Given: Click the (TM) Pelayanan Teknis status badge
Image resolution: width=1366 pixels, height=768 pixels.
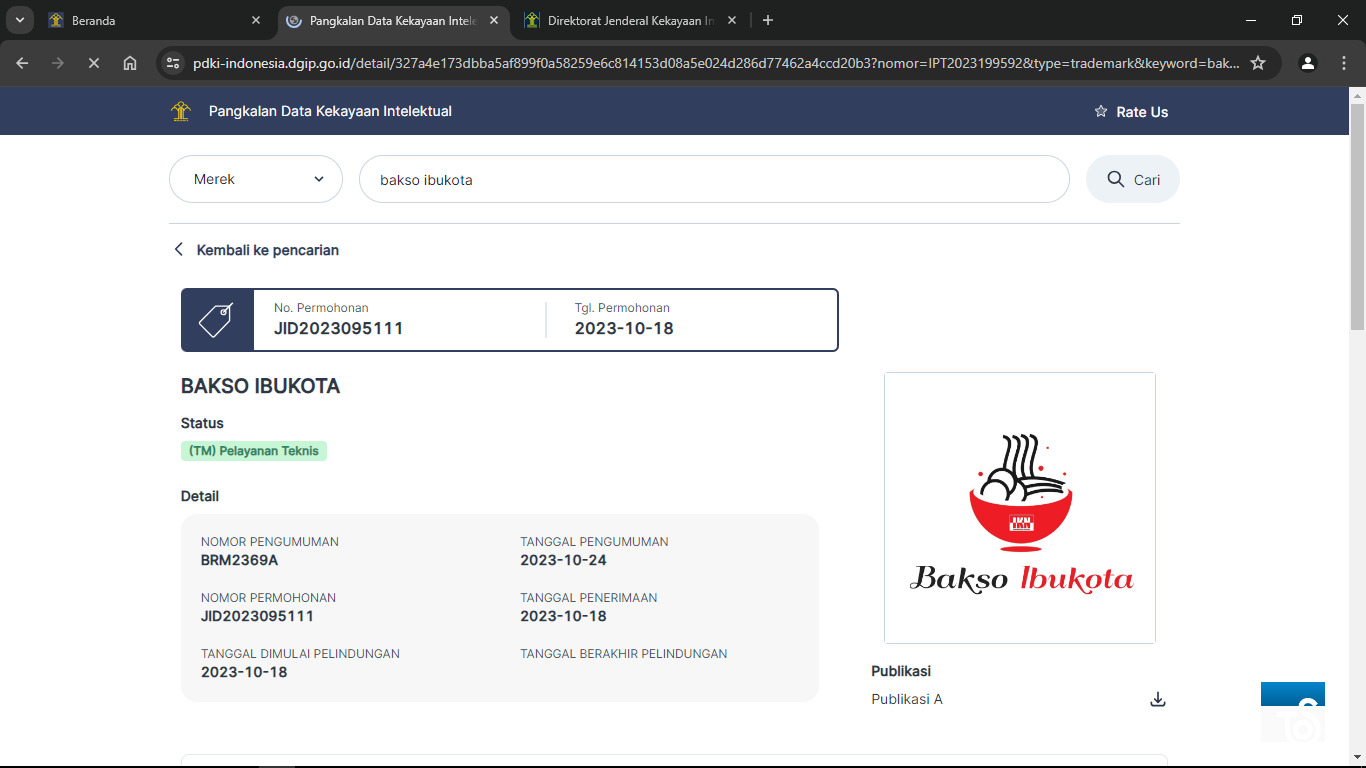Looking at the screenshot, I should coord(254,451).
